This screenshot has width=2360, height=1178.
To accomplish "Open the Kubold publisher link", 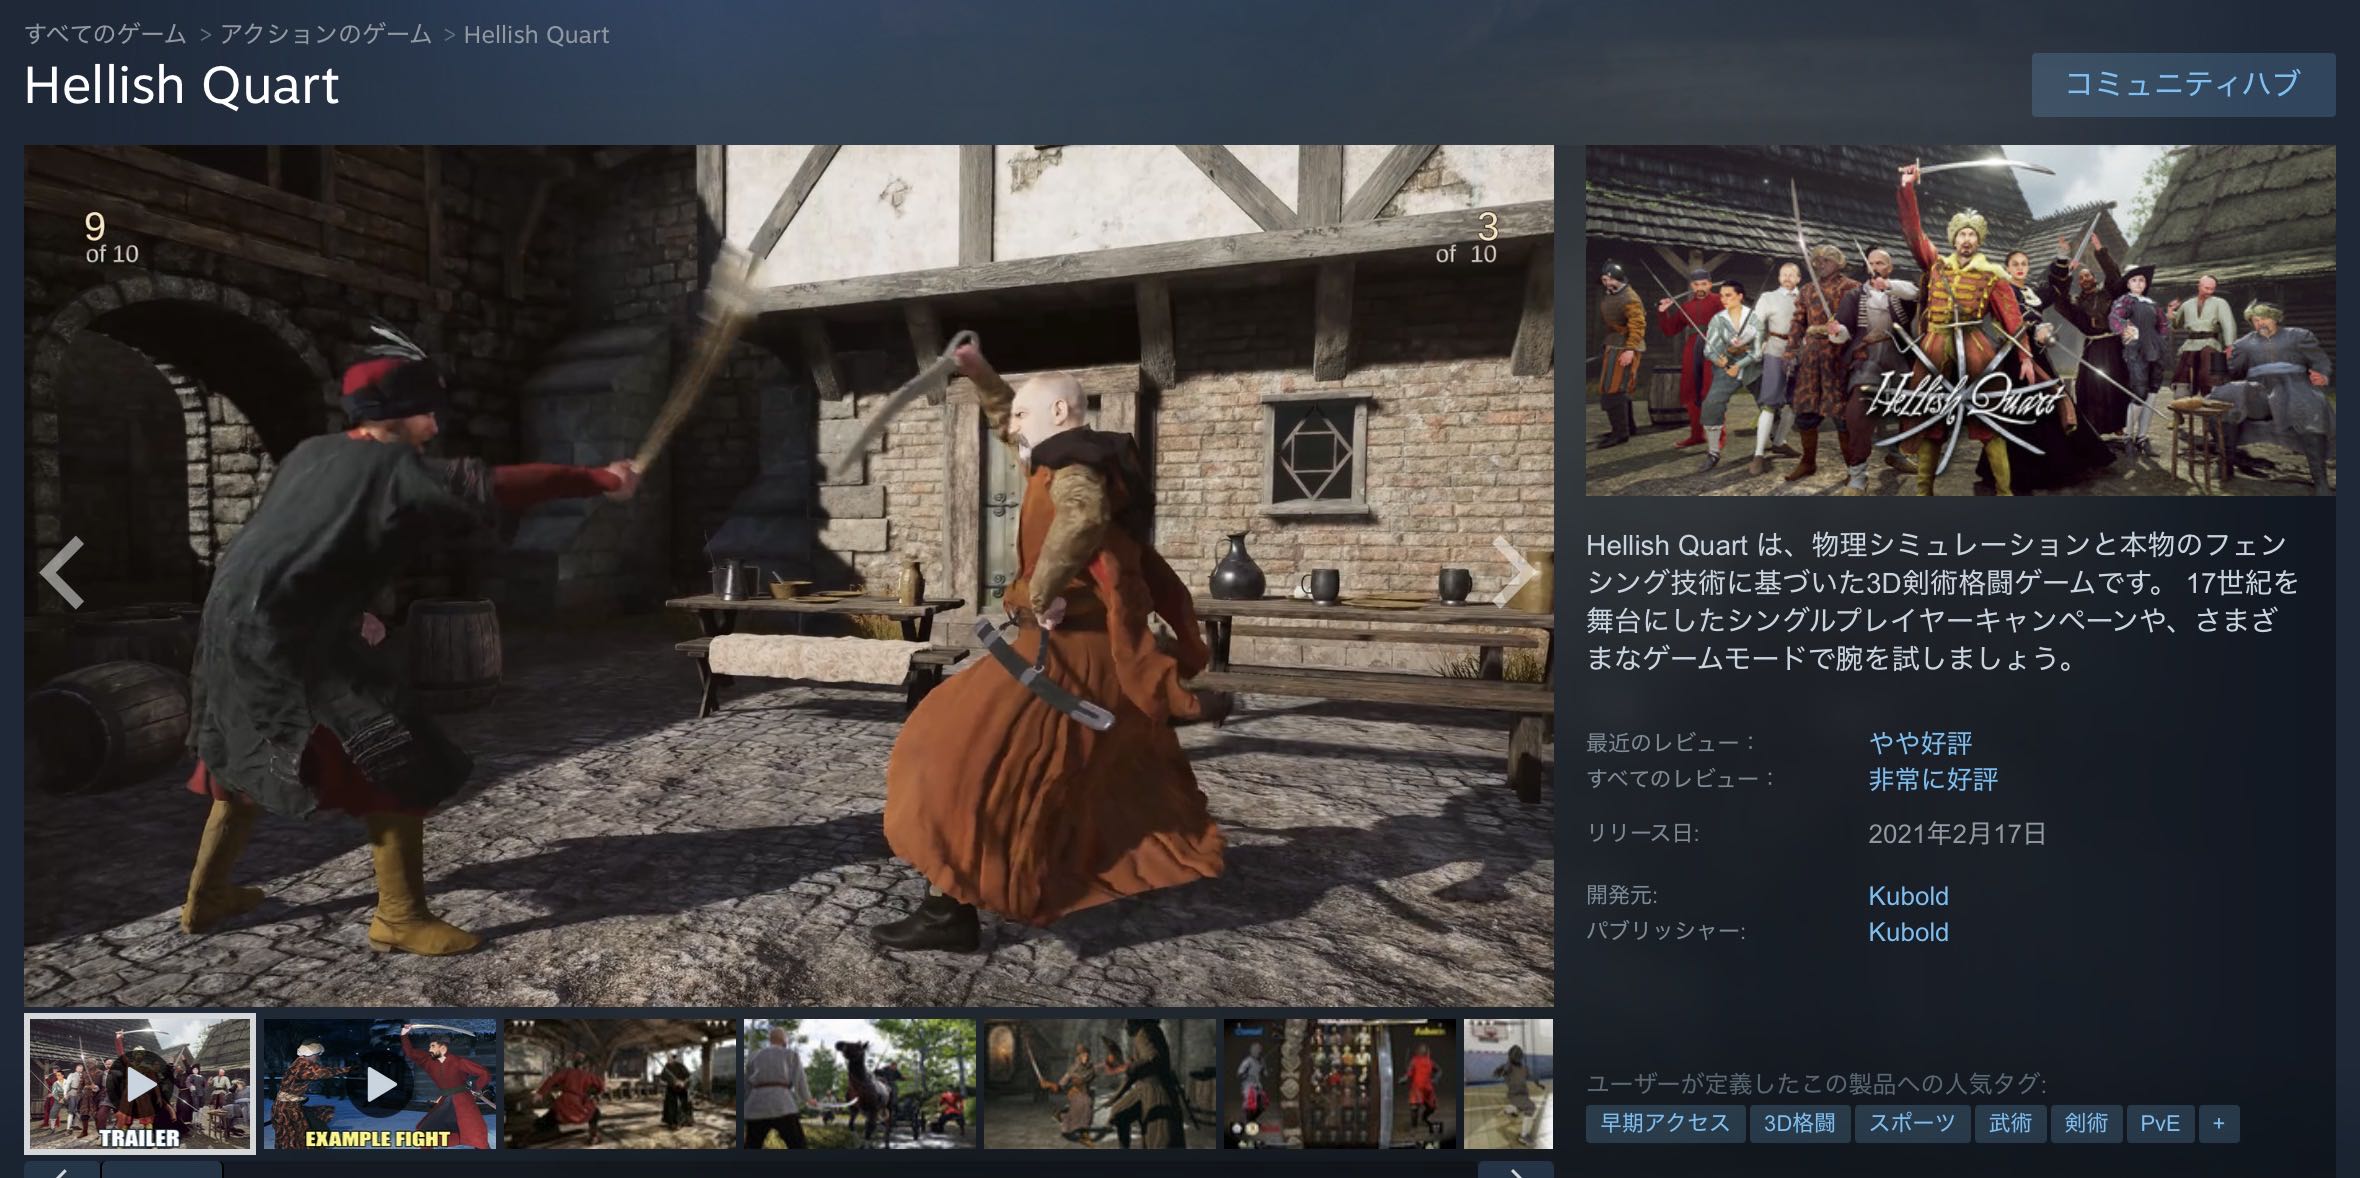I will [x=1908, y=932].
